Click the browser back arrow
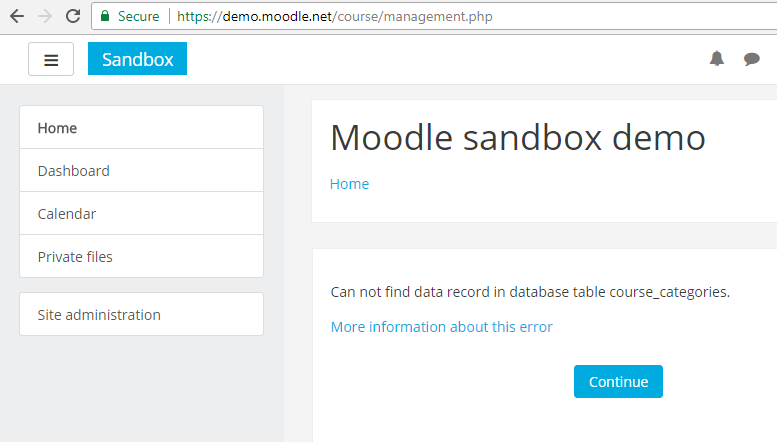Image resolution: width=777 pixels, height=442 pixels. 17,16
